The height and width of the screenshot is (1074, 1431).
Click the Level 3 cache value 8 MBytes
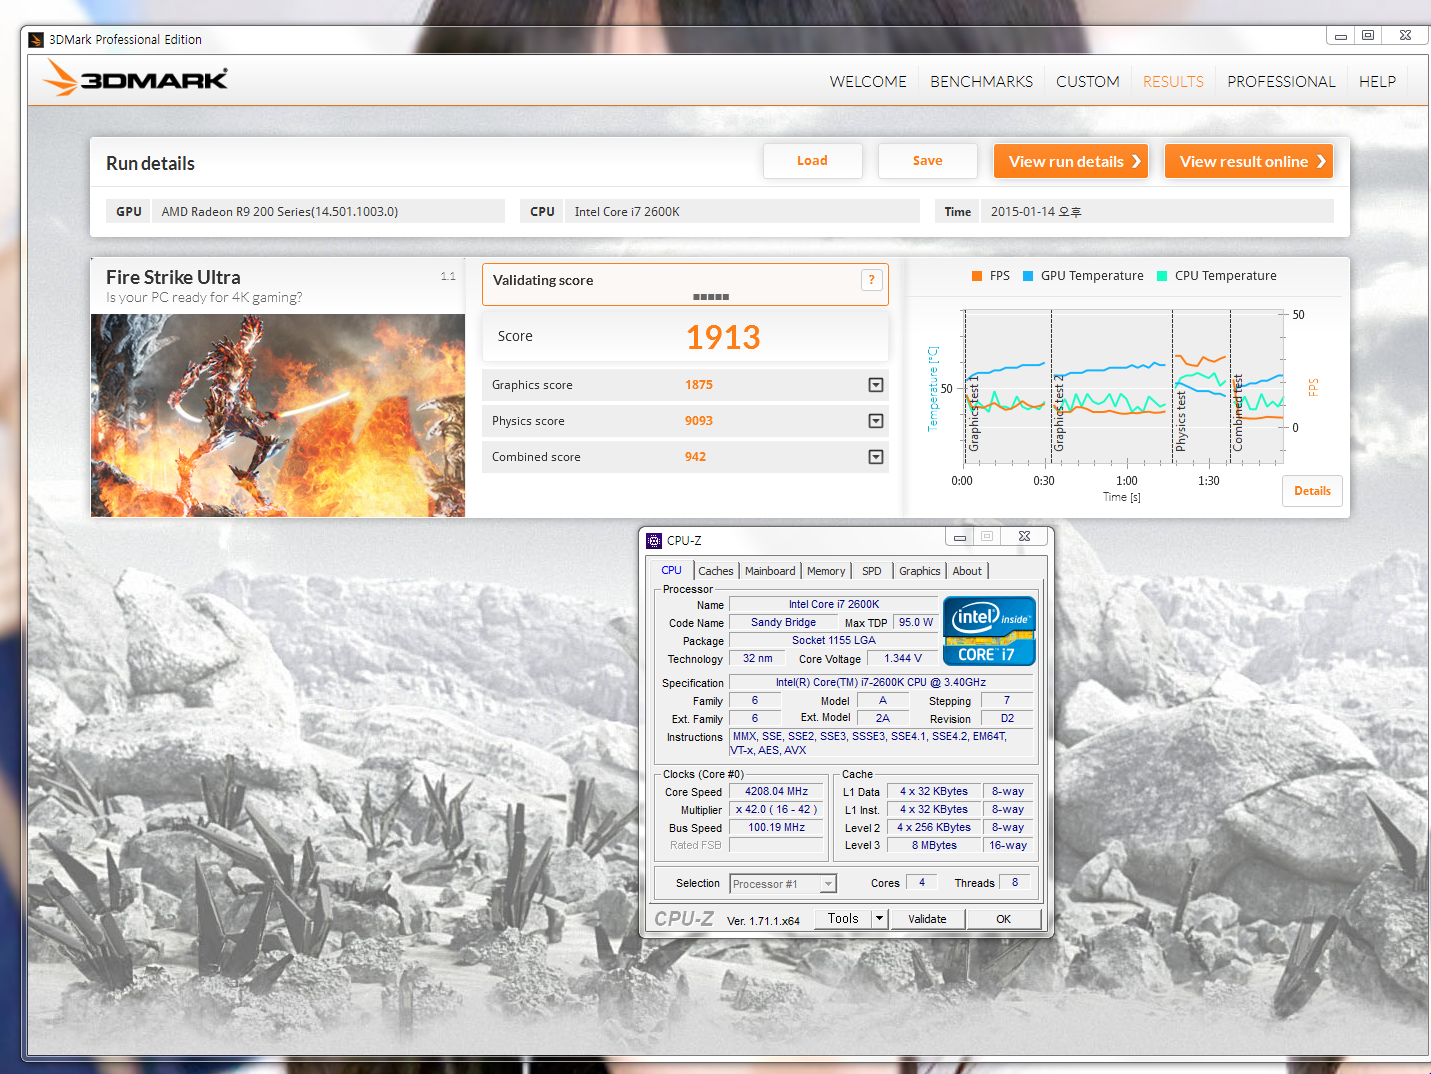[x=934, y=845]
